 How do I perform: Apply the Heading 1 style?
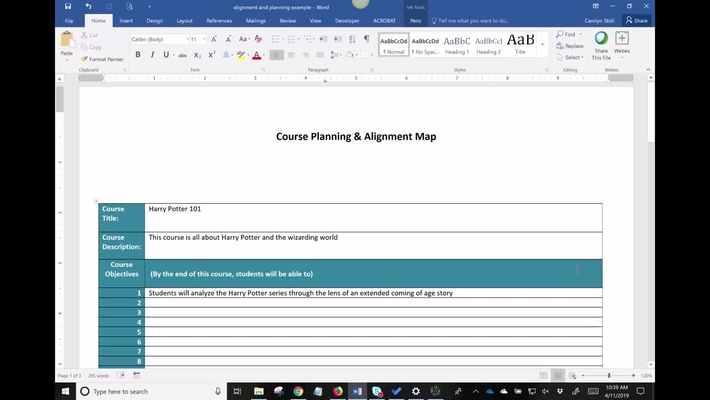[457, 44]
